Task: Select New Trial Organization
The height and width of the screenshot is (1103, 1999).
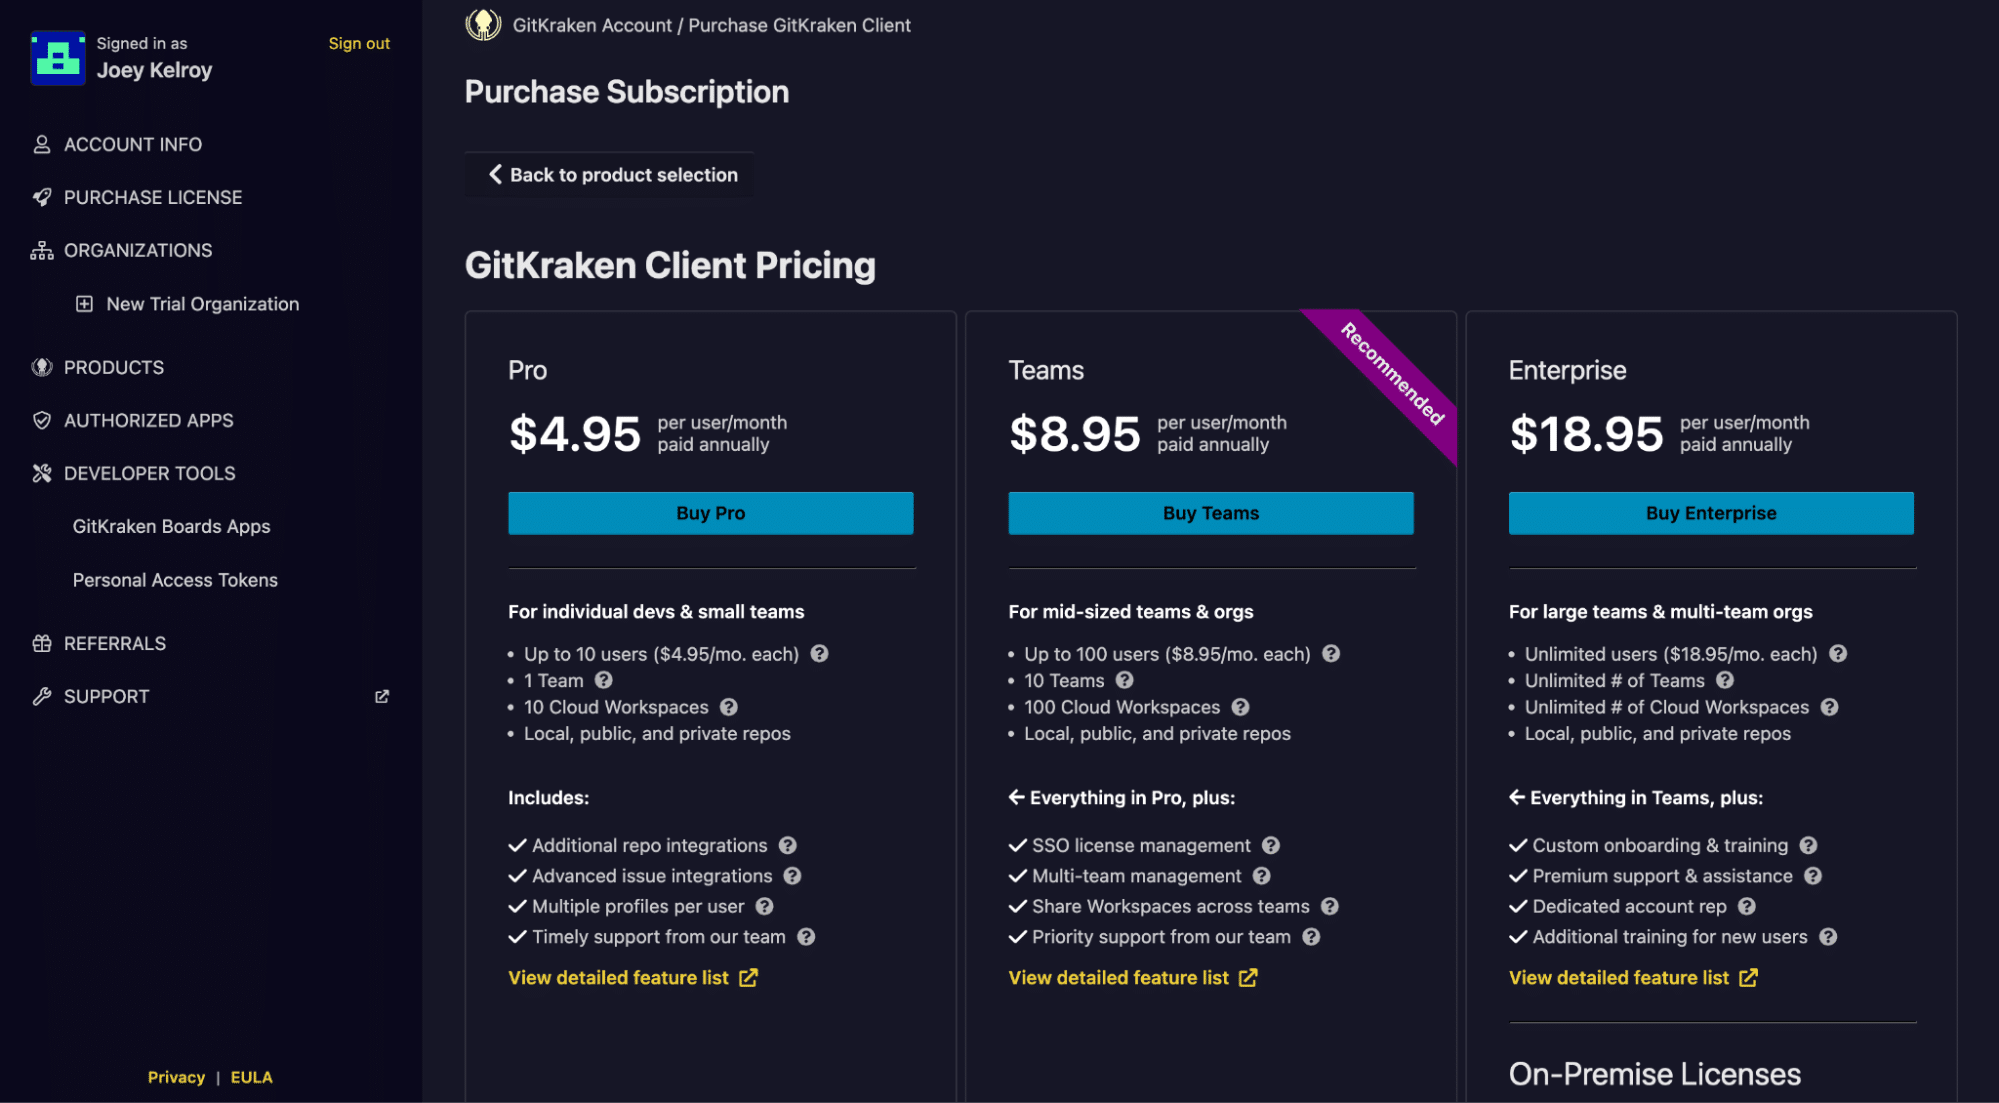Action: pyautogui.click(x=202, y=304)
